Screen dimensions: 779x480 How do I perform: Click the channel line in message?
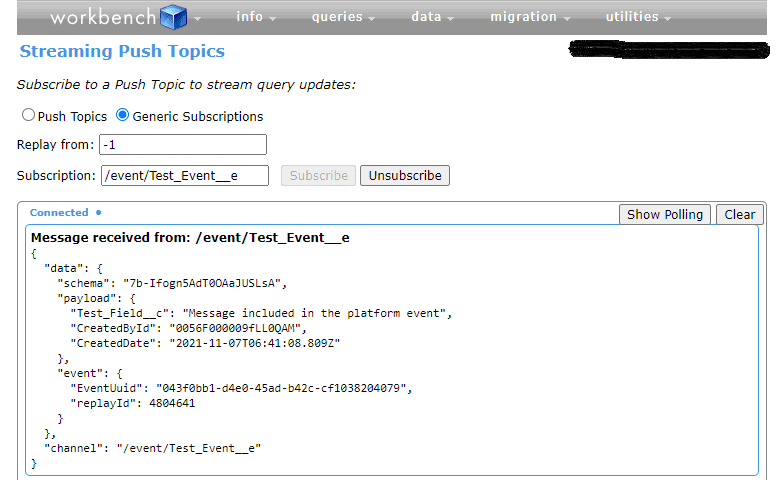(x=153, y=448)
